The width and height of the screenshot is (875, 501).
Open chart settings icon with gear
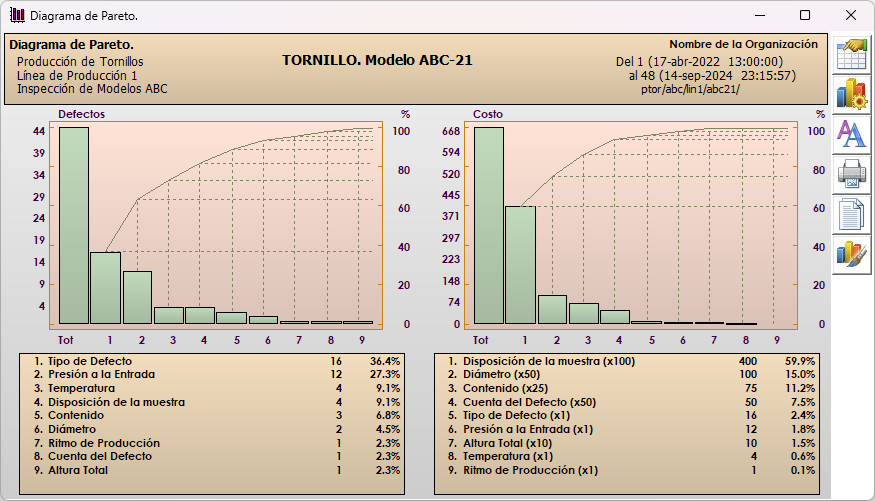pyautogui.click(x=851, y=93)
